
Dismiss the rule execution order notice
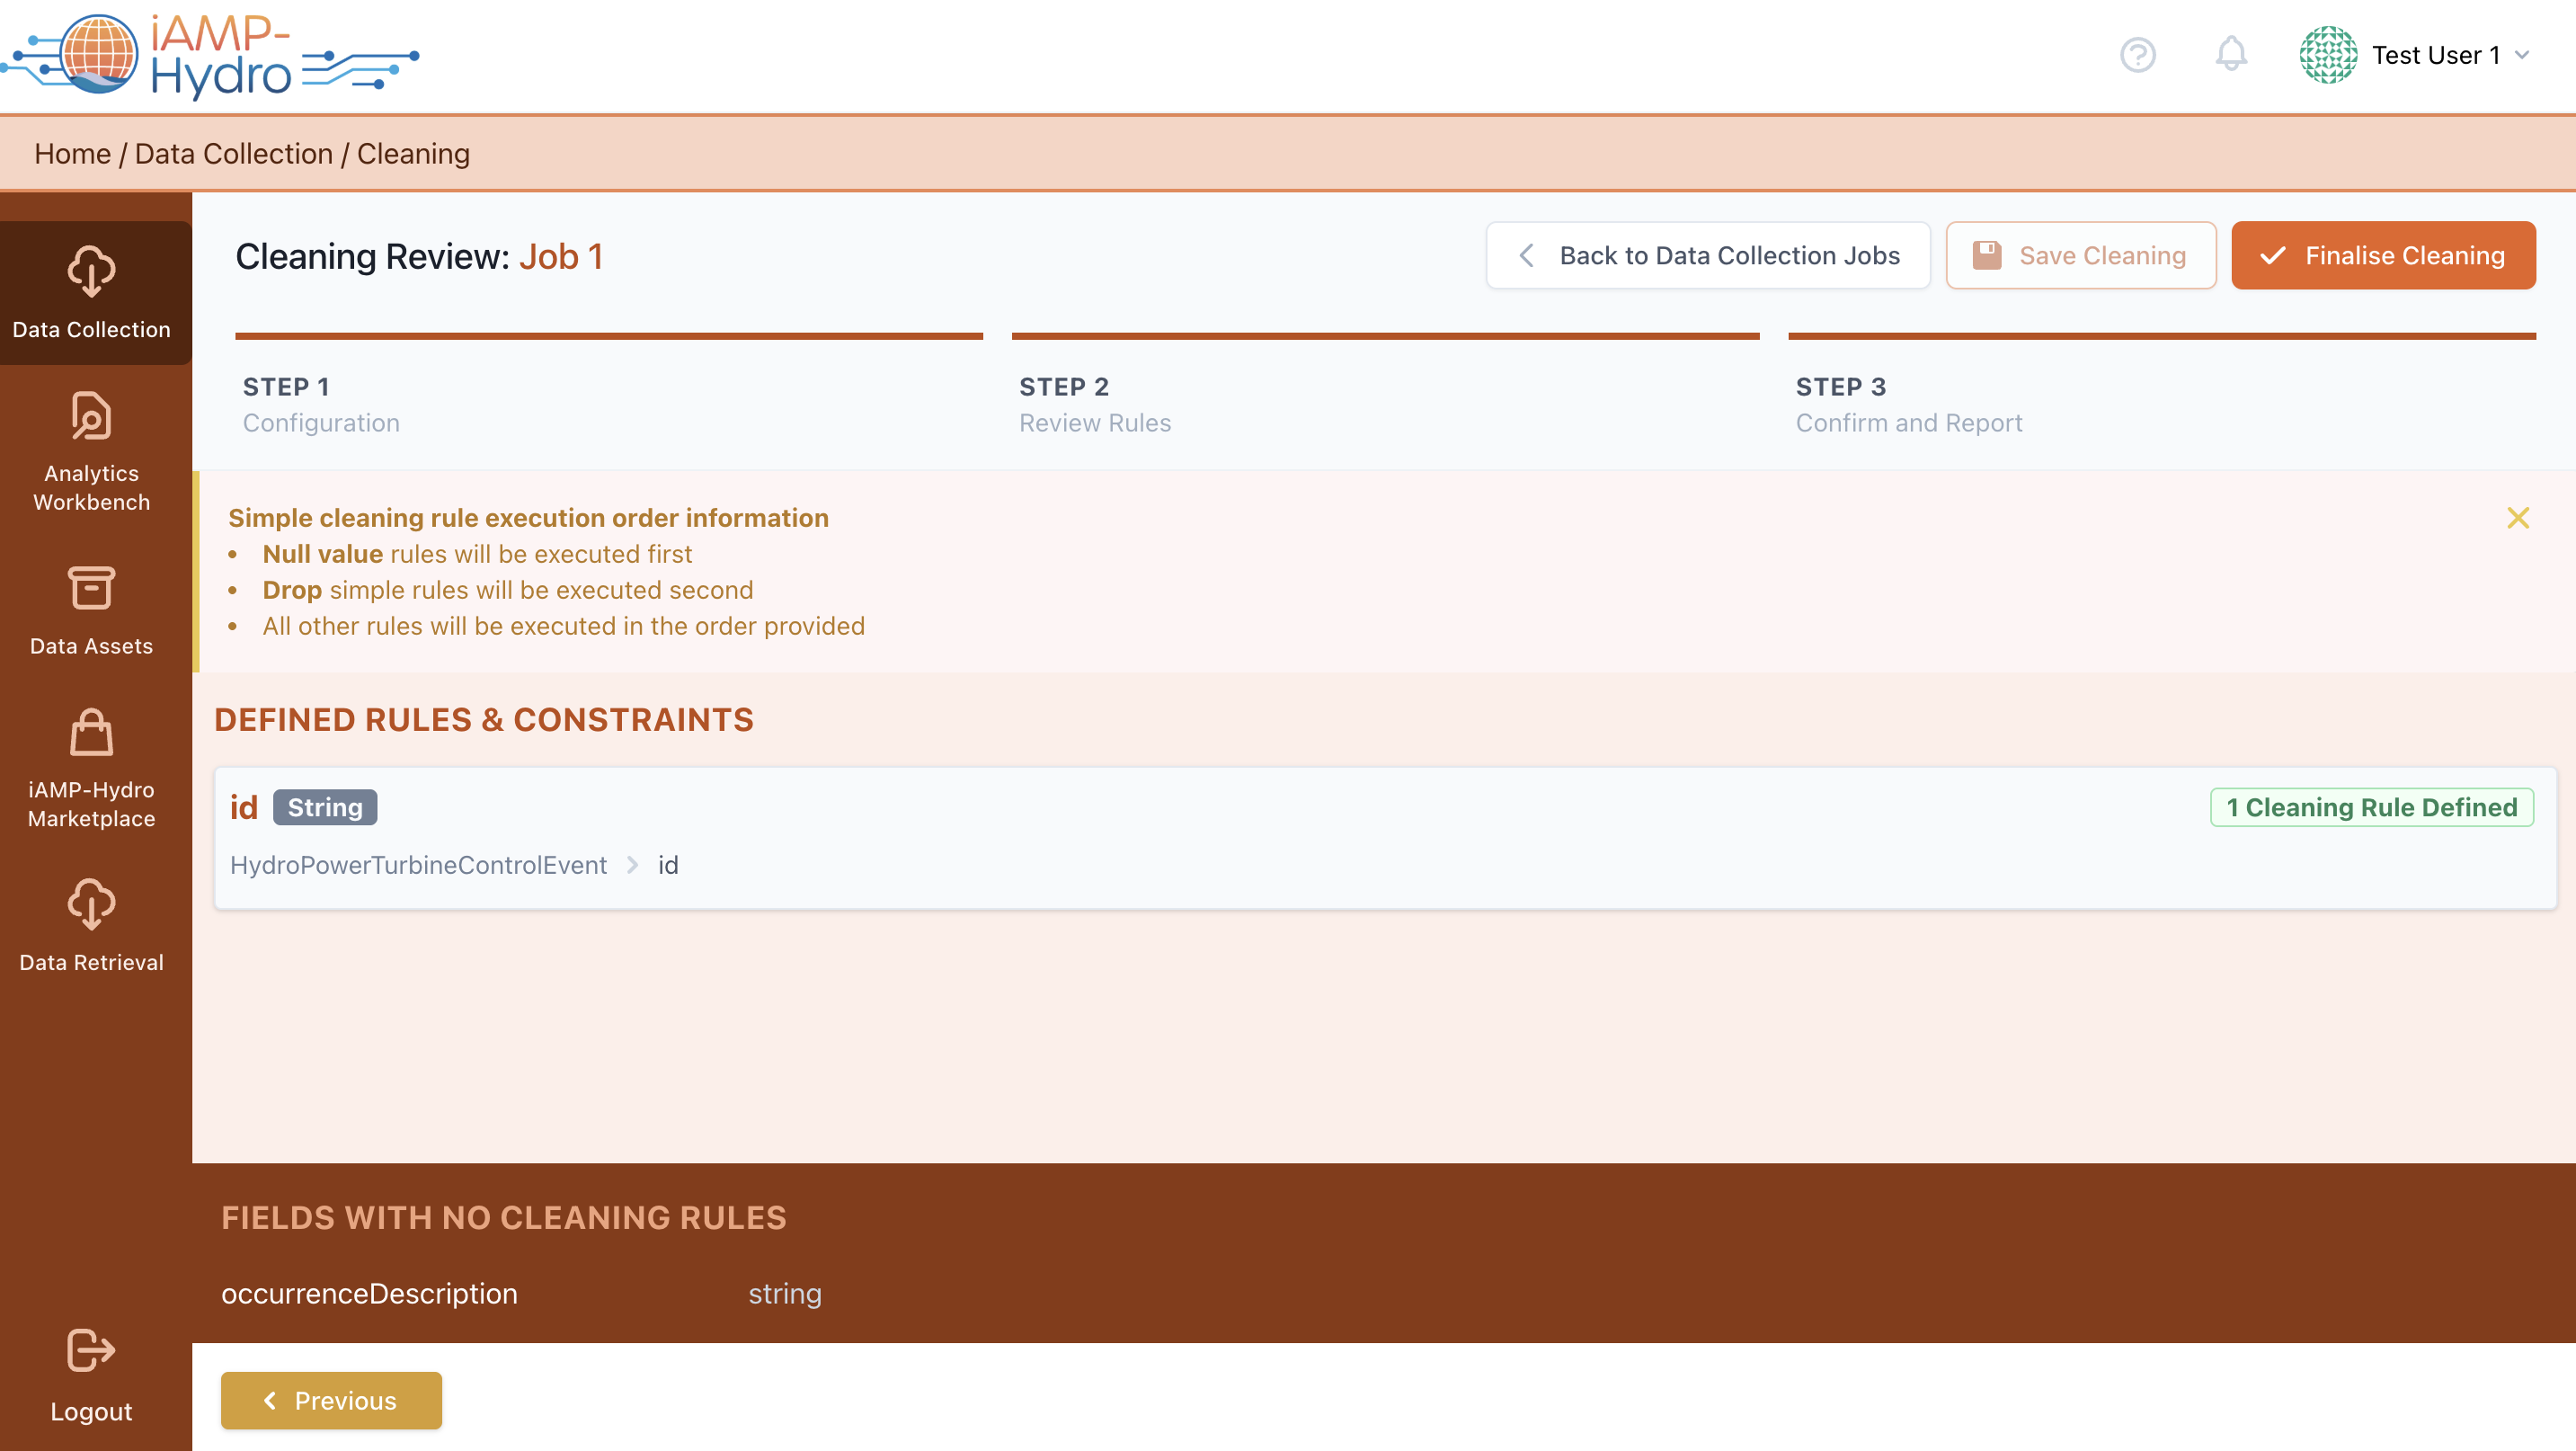2517,518
